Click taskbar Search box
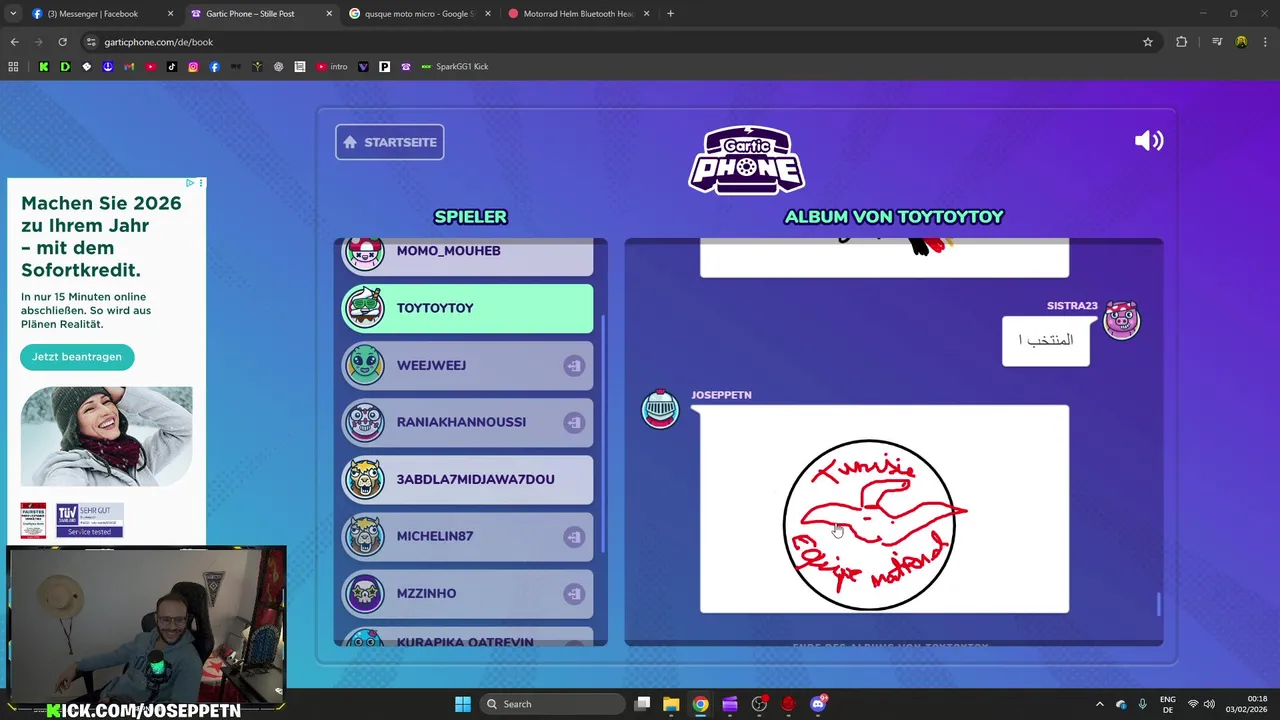The width and height of the screenshot is (1280, 720). pos(550,704)
